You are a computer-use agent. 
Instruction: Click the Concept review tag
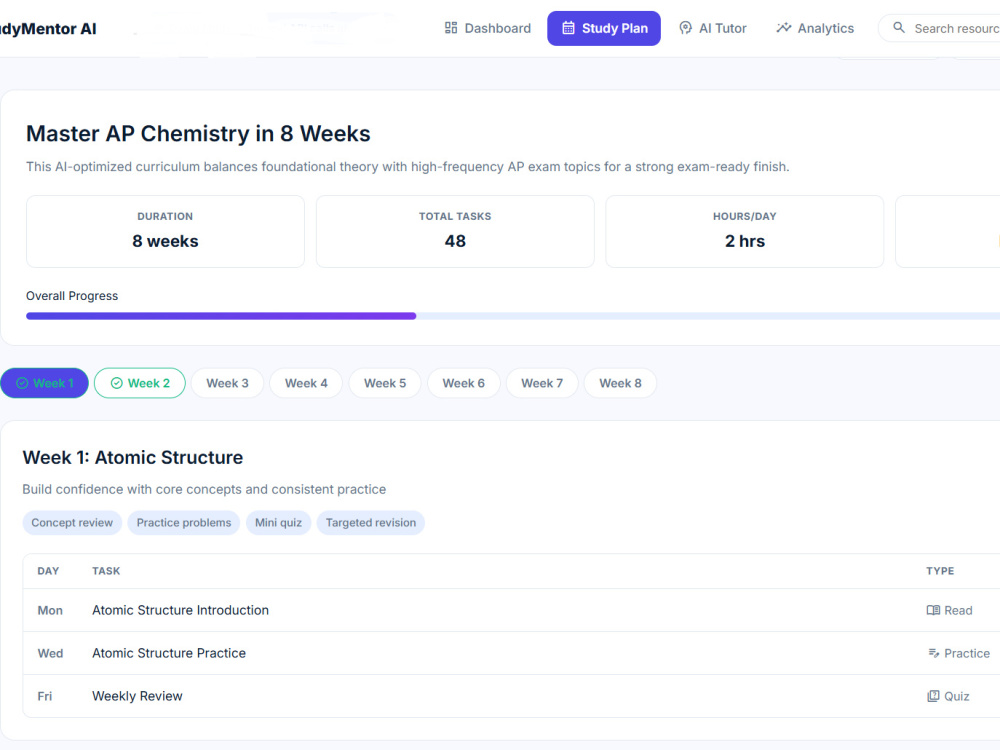(x=72, y=523)
